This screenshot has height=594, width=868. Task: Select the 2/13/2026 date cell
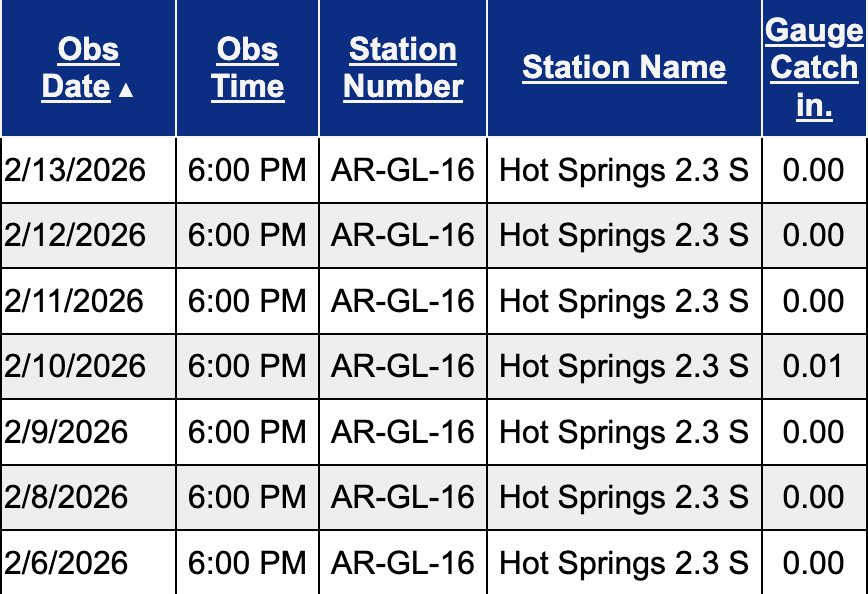pyautogui.click(x=76, y=170)
